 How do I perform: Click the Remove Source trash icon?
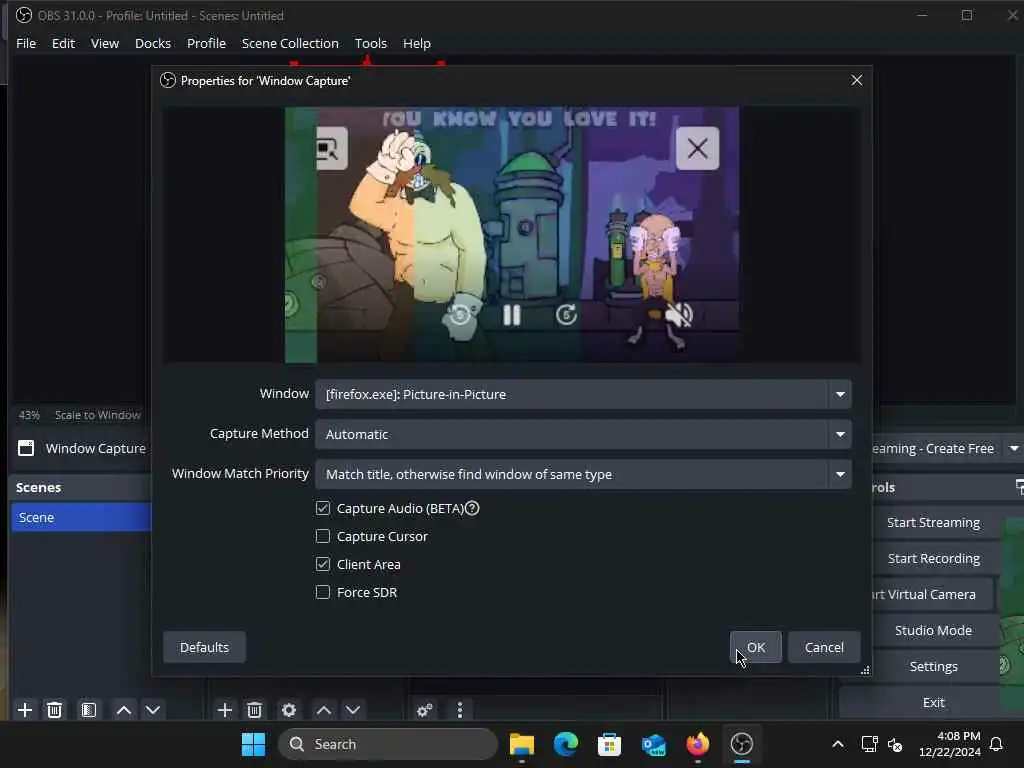(255, 710)
